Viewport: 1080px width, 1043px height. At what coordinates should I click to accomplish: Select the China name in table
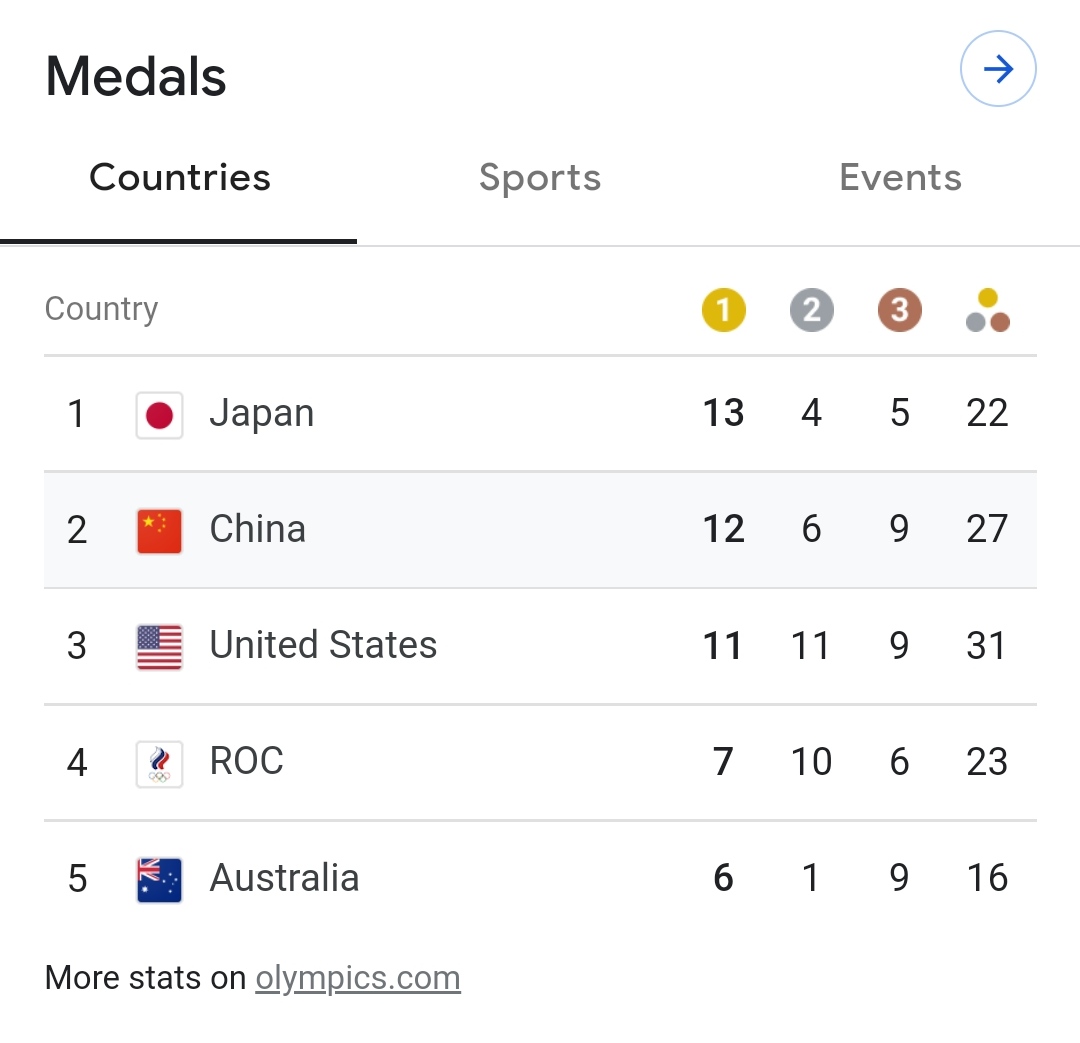pyautogui.click(x=257, y=529)
